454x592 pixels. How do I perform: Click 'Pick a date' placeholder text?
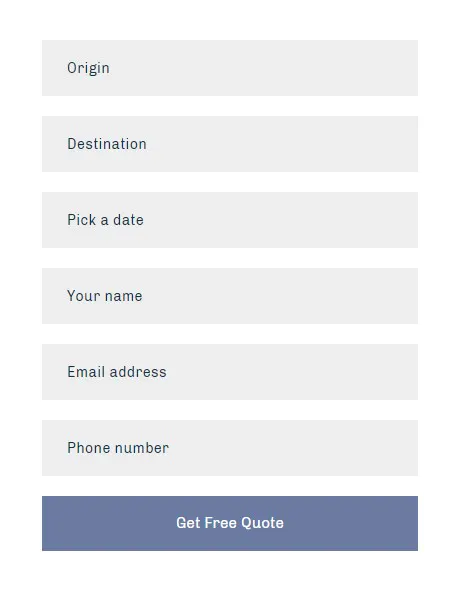tap(105, 220)
